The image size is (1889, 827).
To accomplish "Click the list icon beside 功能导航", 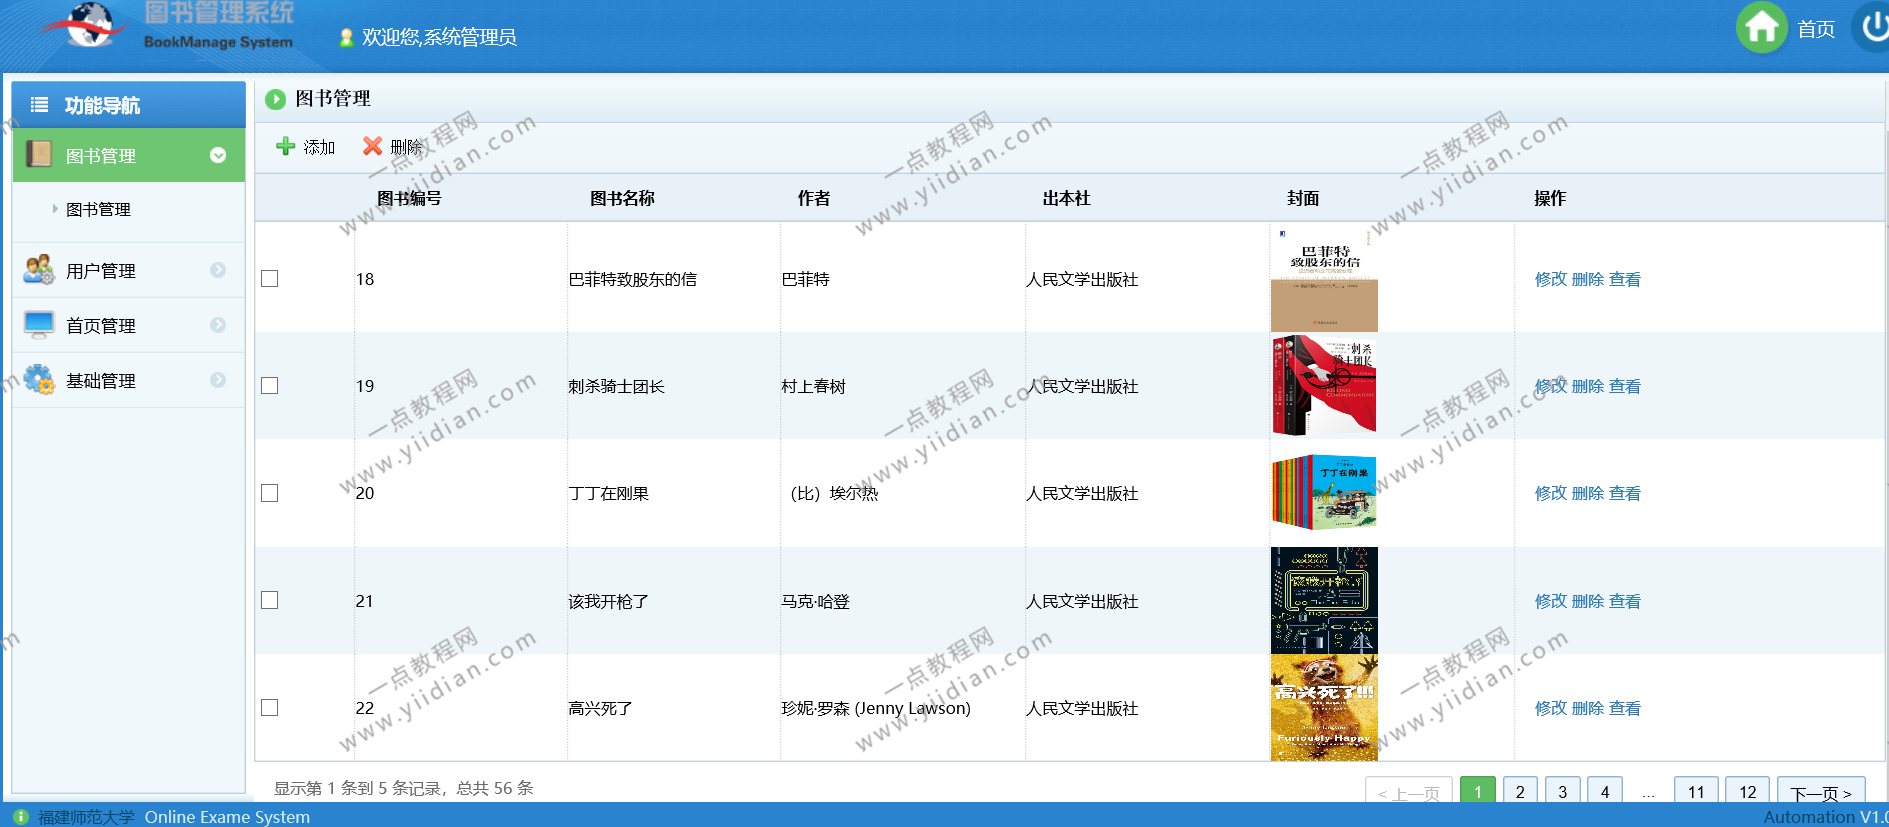I will click(40, 104).
